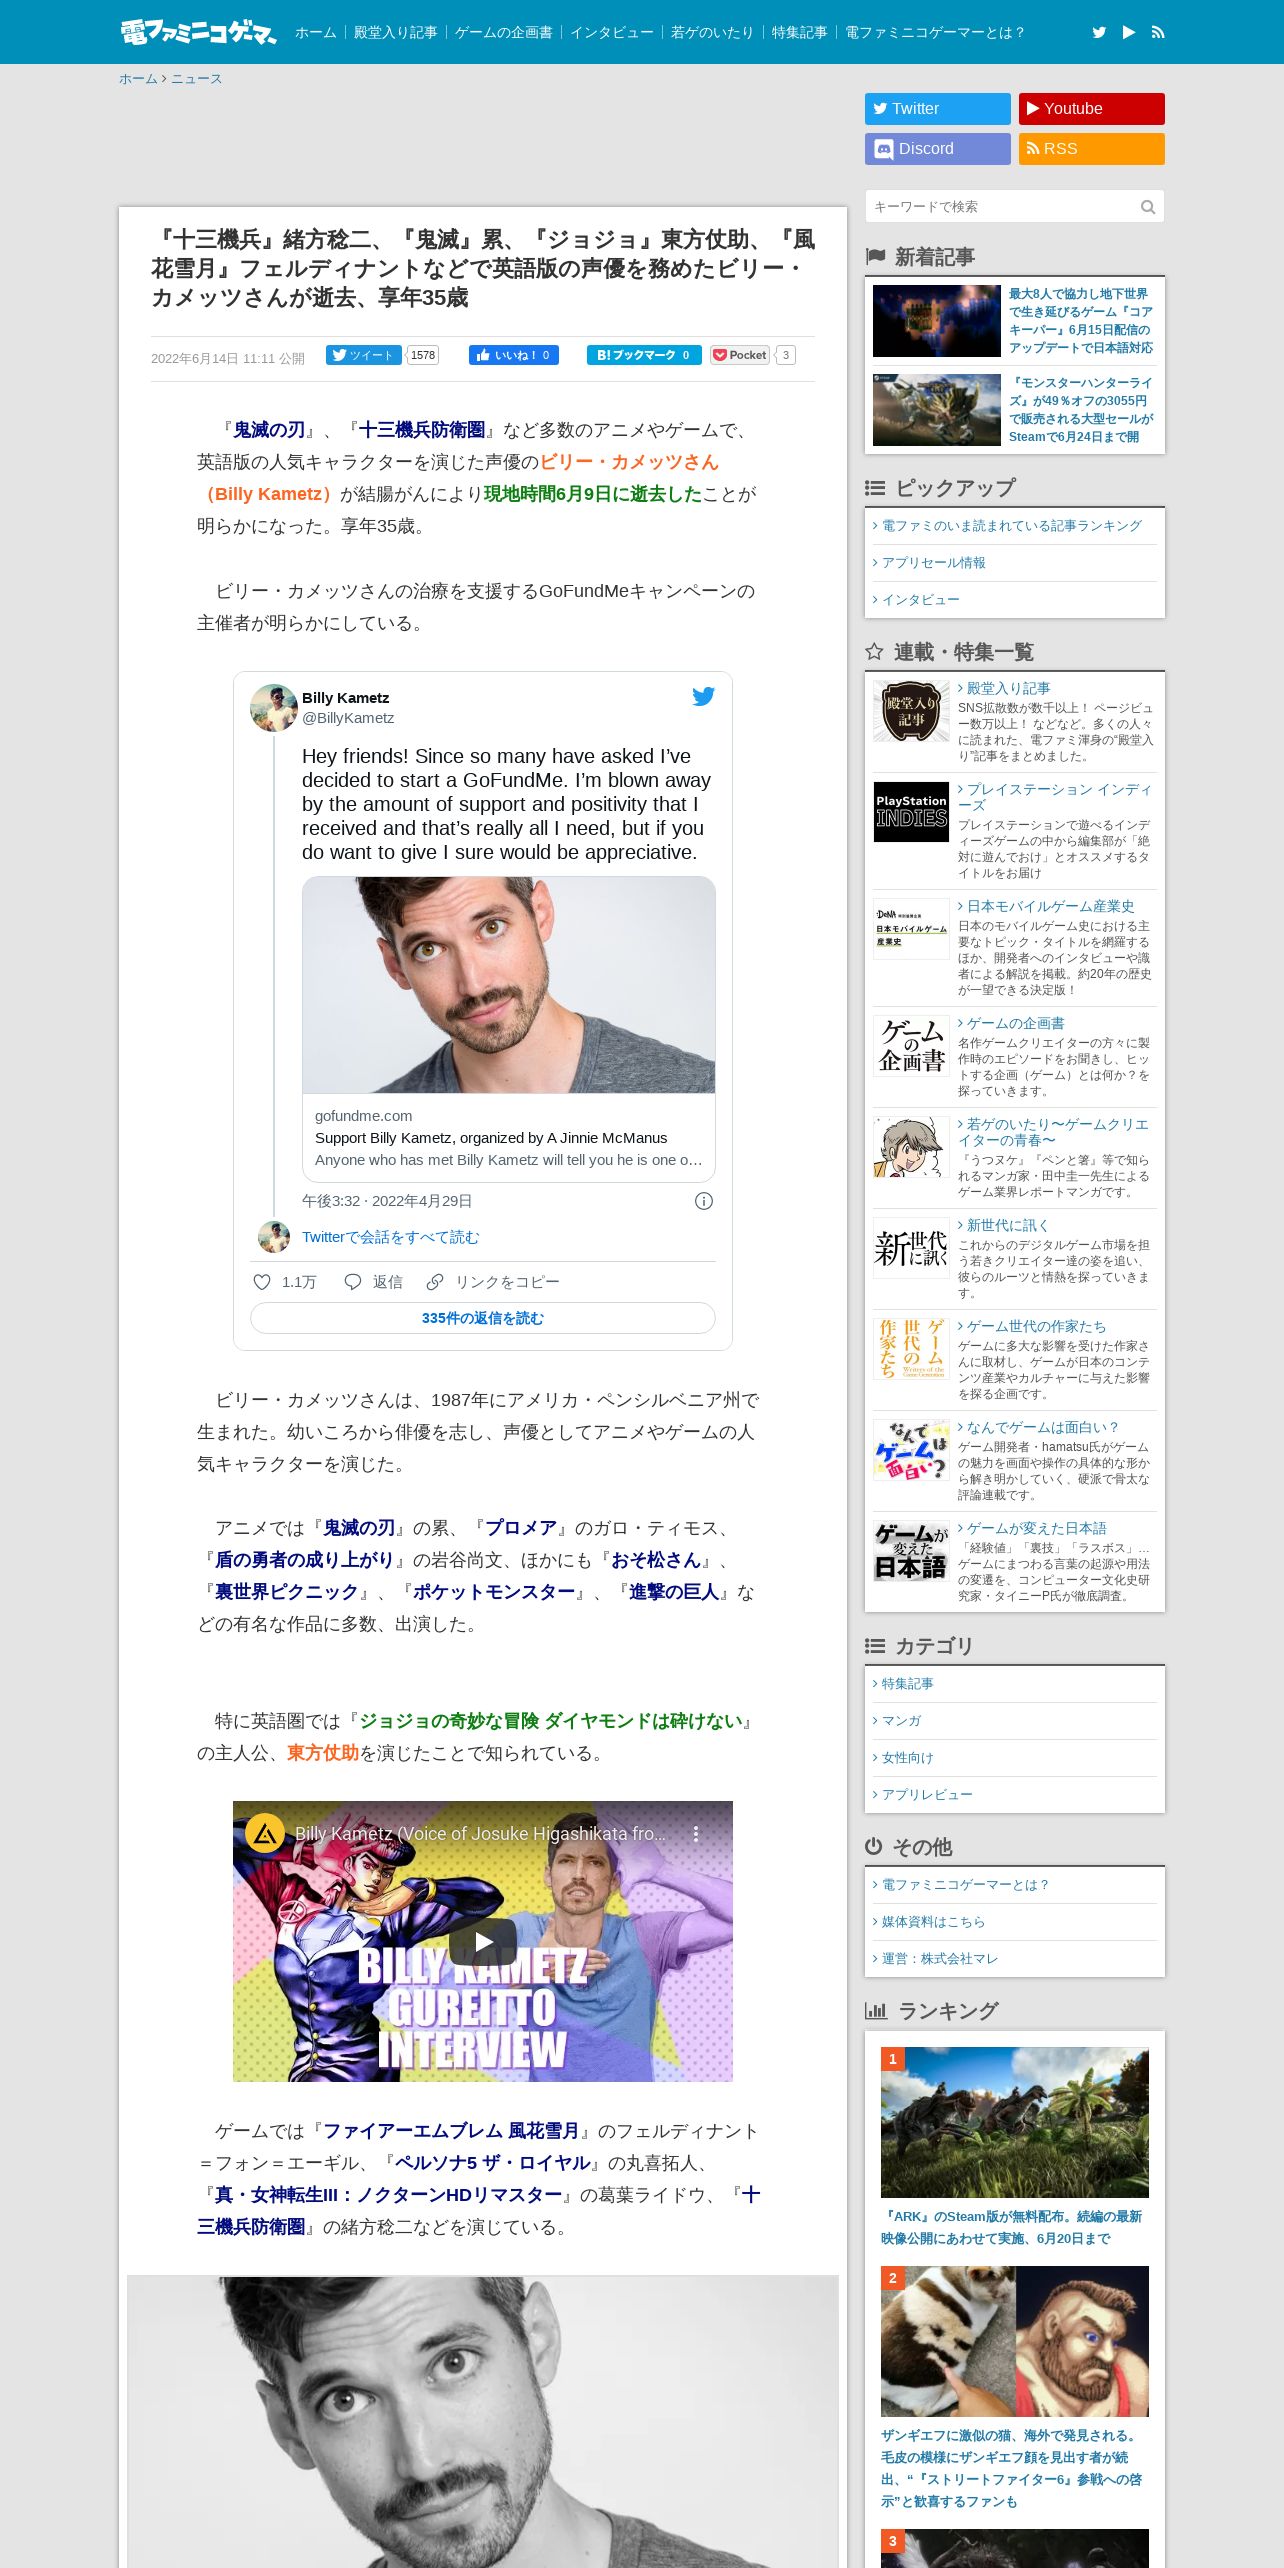This screenshot has width=1284, height=2568.
Task: Click the リンクをコピー link icon
Action: (434, 1282)
